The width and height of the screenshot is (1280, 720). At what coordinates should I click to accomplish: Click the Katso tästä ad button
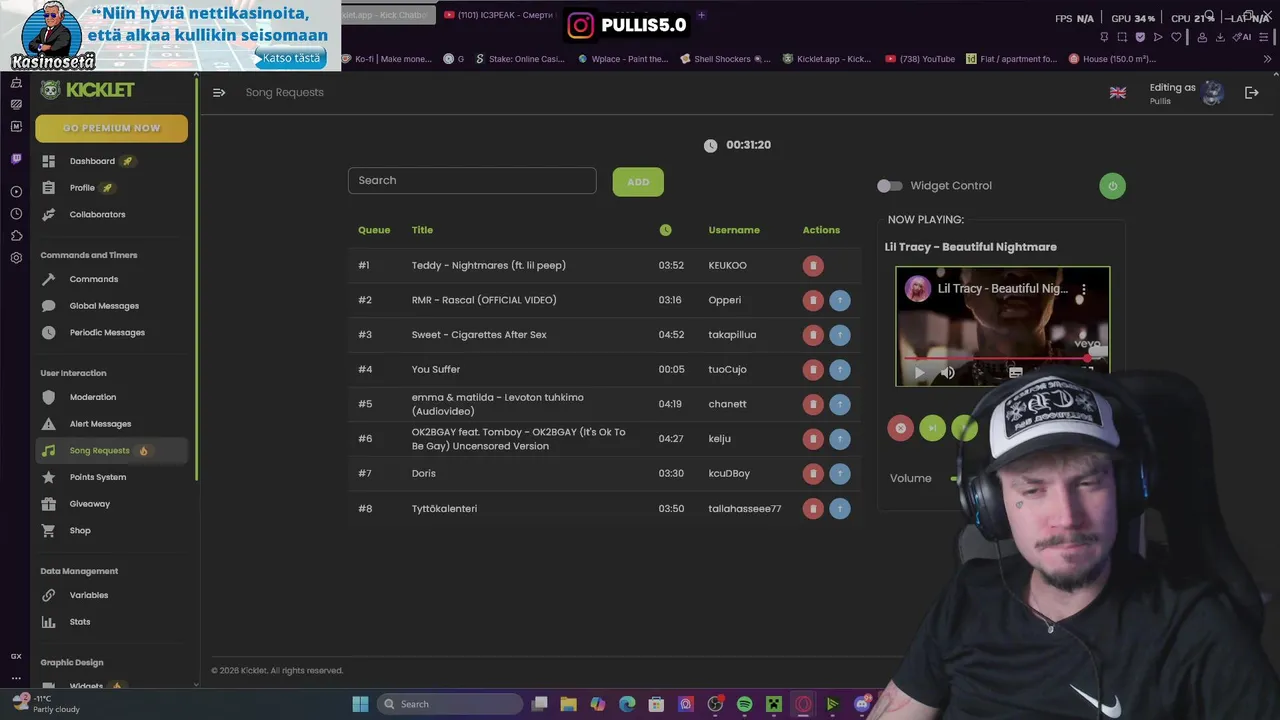291,58
